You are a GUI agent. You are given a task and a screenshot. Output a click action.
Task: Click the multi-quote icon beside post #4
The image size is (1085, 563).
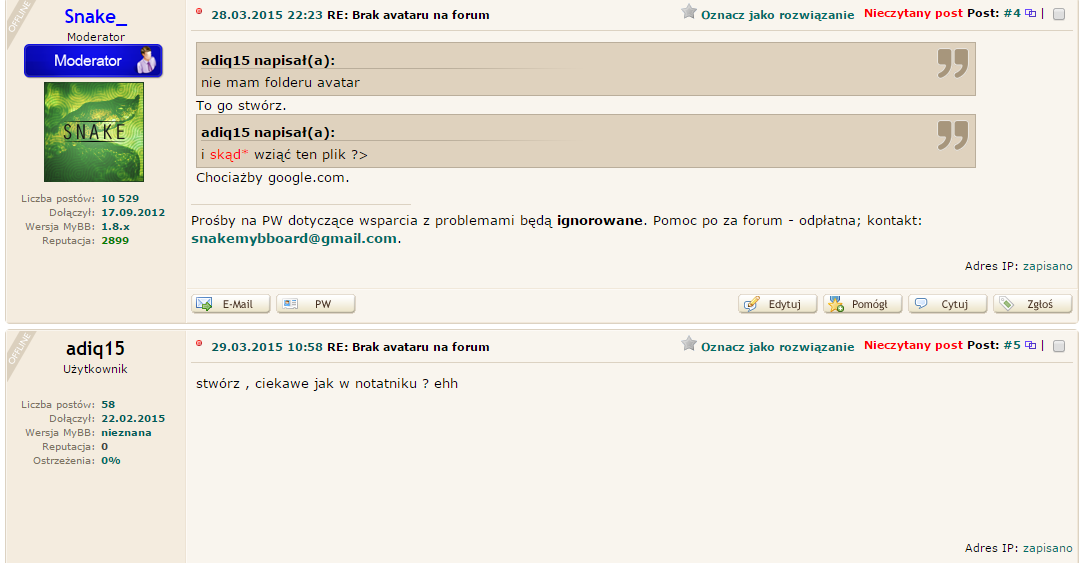click(x=1030, y=13)
